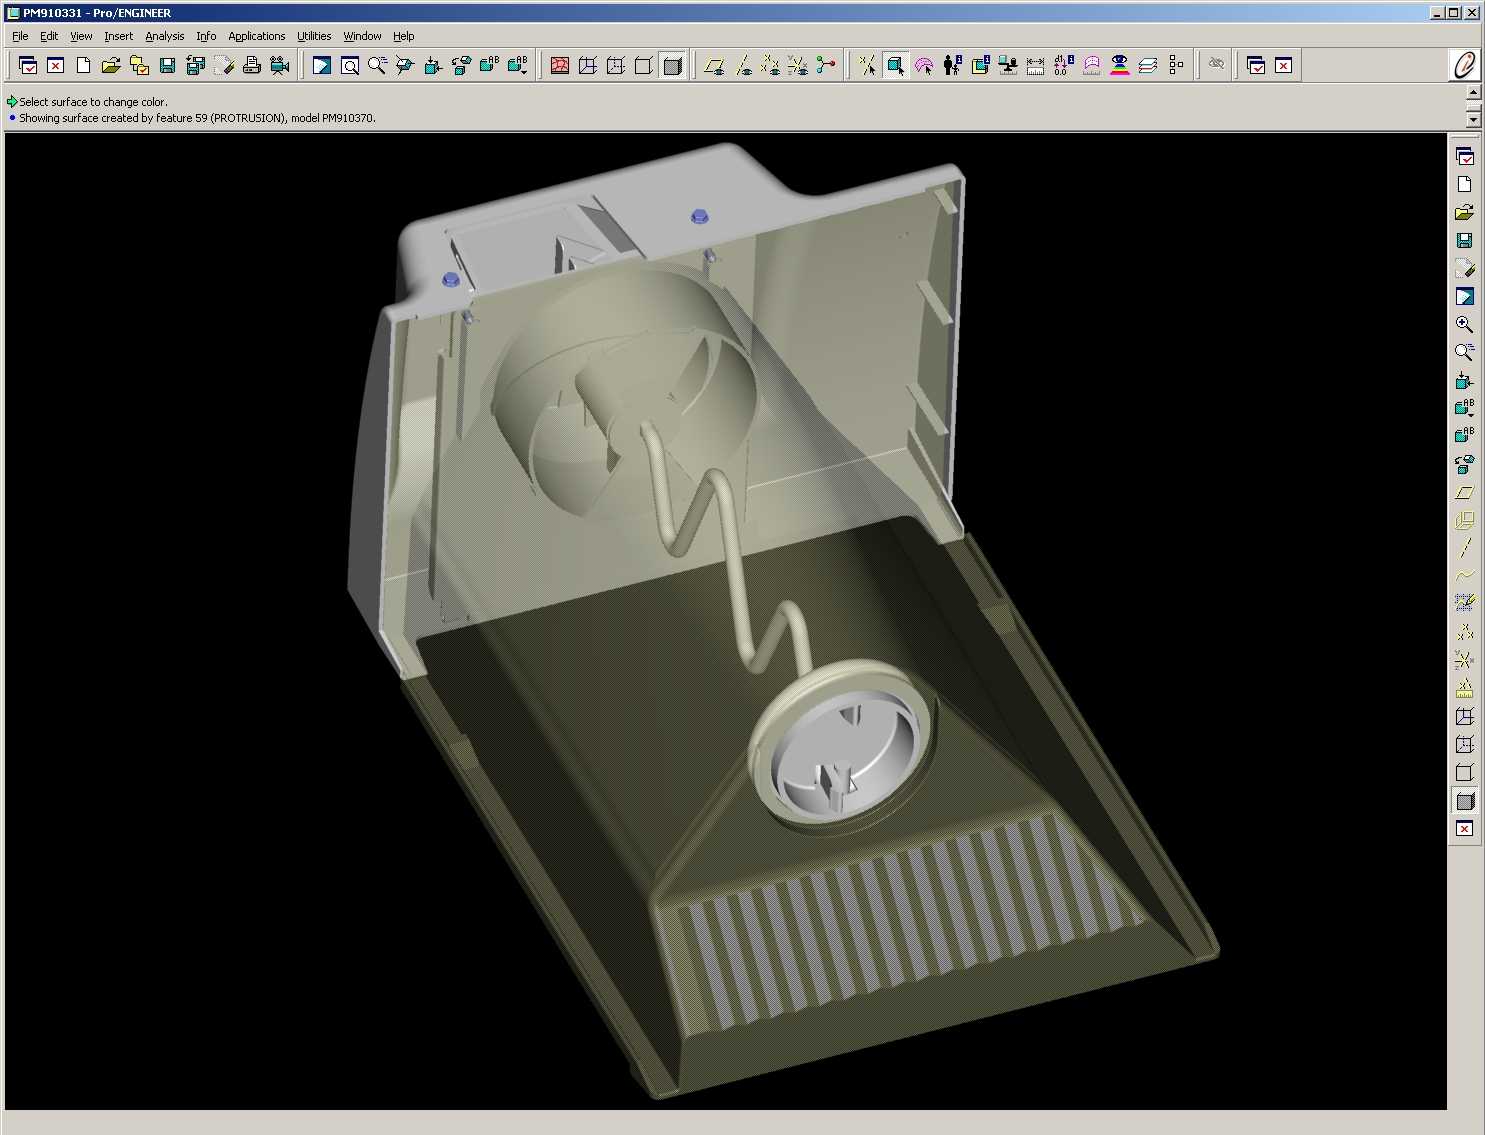This screenshot has height=1135, width=1485.
Task: Click the analysis ruler icon in right sidebar
Action: pyautogui.click(x=1464, y=688)
